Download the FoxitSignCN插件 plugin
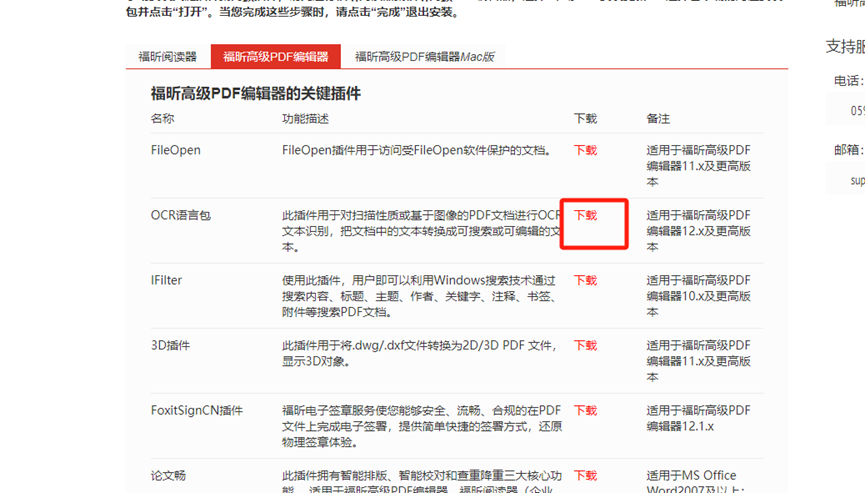This screenshot has width=865, height=493. 585,410
